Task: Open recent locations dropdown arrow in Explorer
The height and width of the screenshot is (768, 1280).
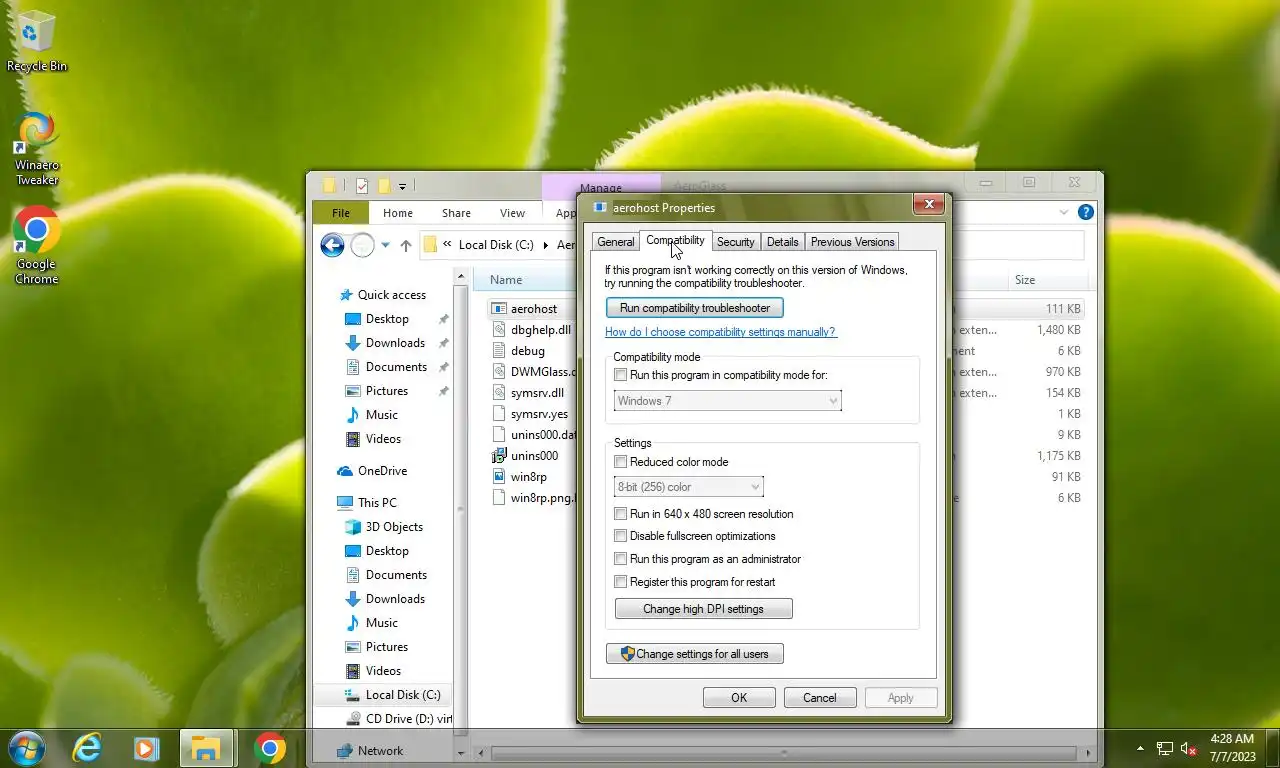Action: pyautogui.click(x=386, y=245)
